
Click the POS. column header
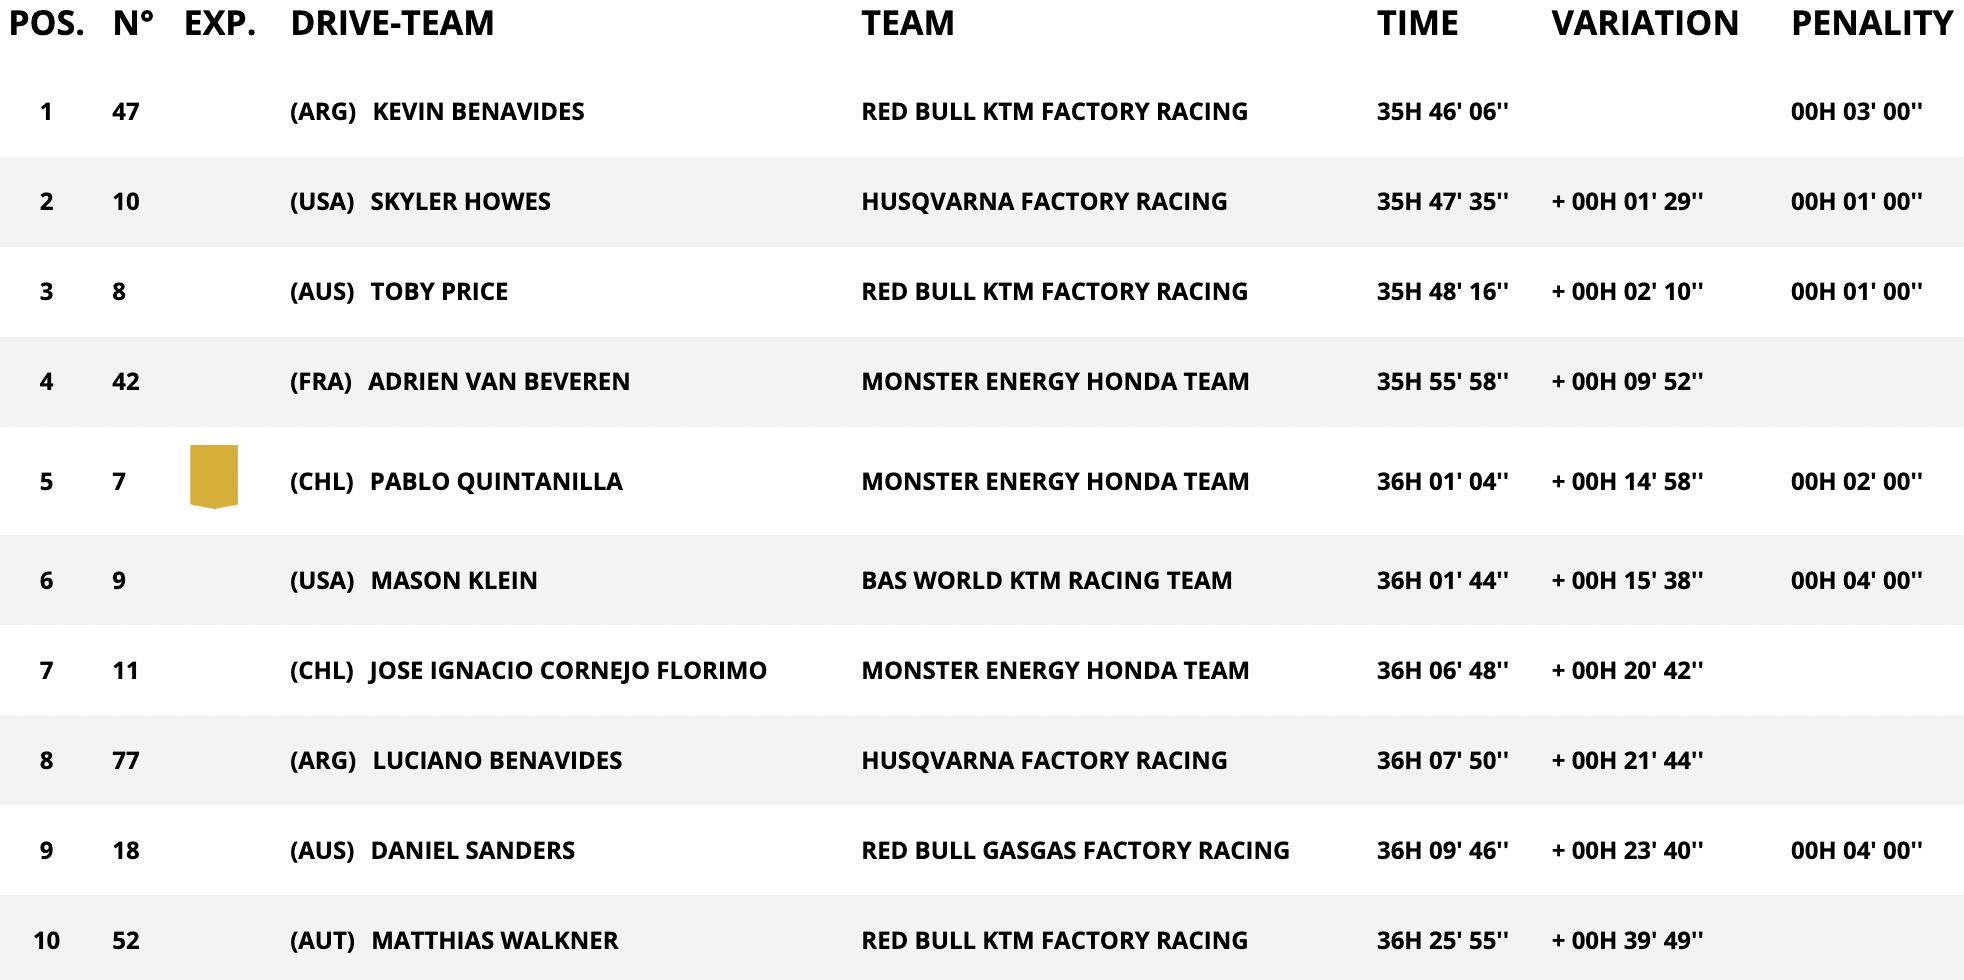coord(47,23)
